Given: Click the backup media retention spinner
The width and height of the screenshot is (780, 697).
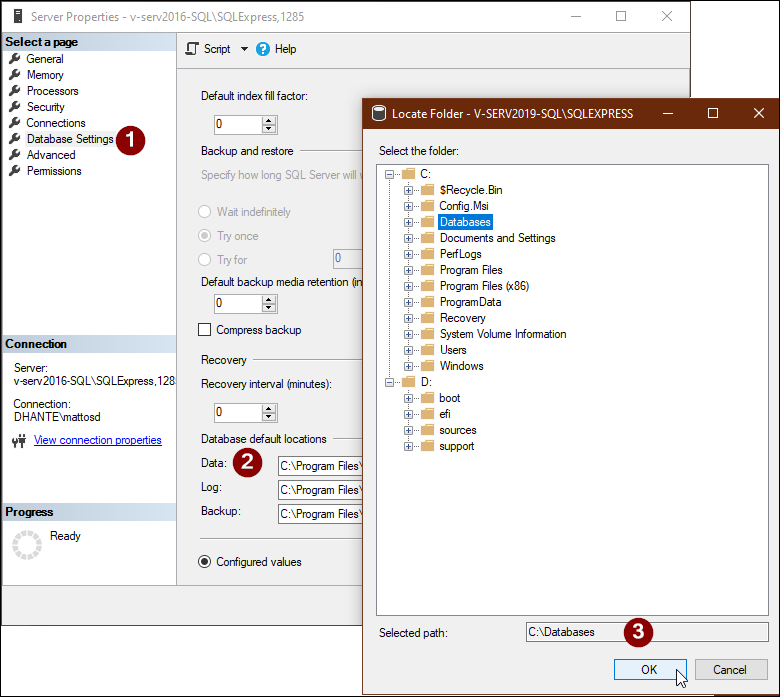Looking at the screenshot, I should (269, 303).
